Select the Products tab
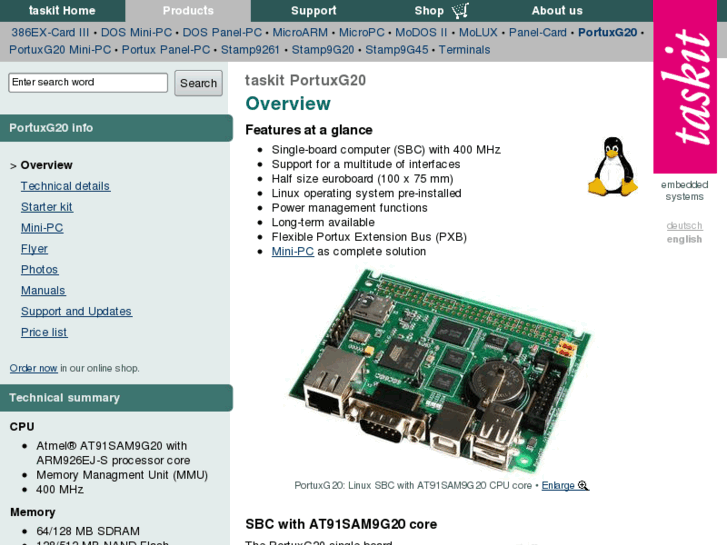 pyautogui.click(x=188, y=11)
